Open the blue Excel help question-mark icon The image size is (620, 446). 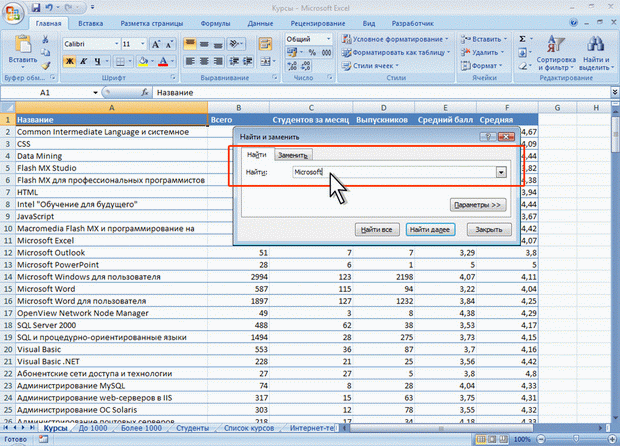coord(574,23)
